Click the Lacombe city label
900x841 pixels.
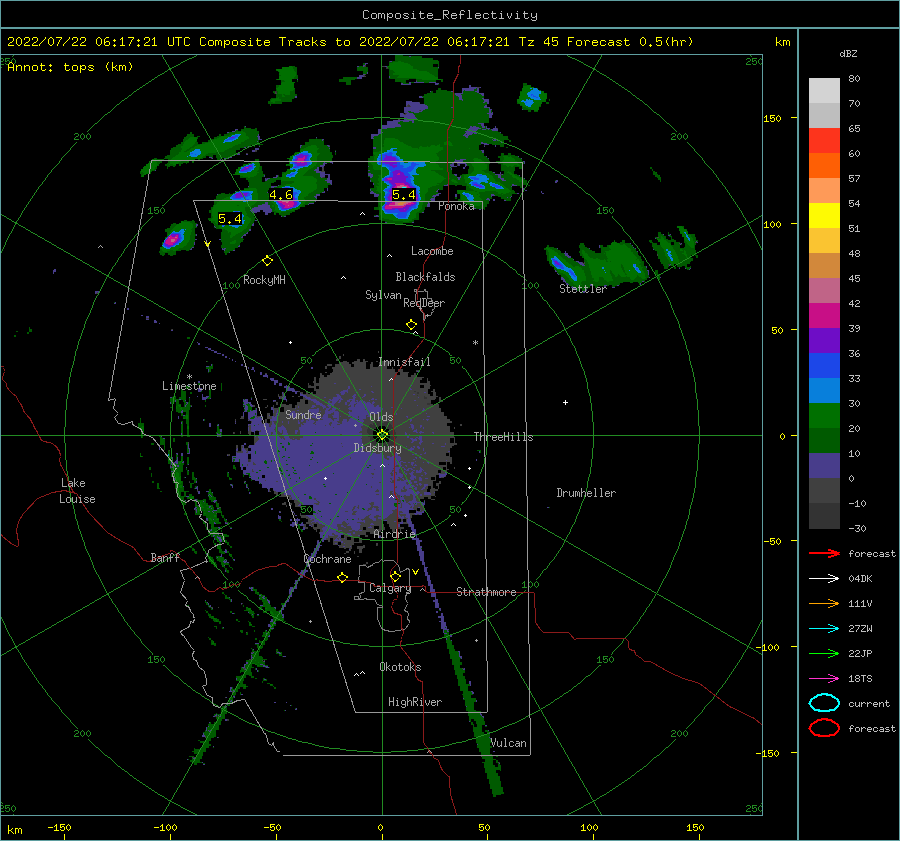tap(432, 251)
